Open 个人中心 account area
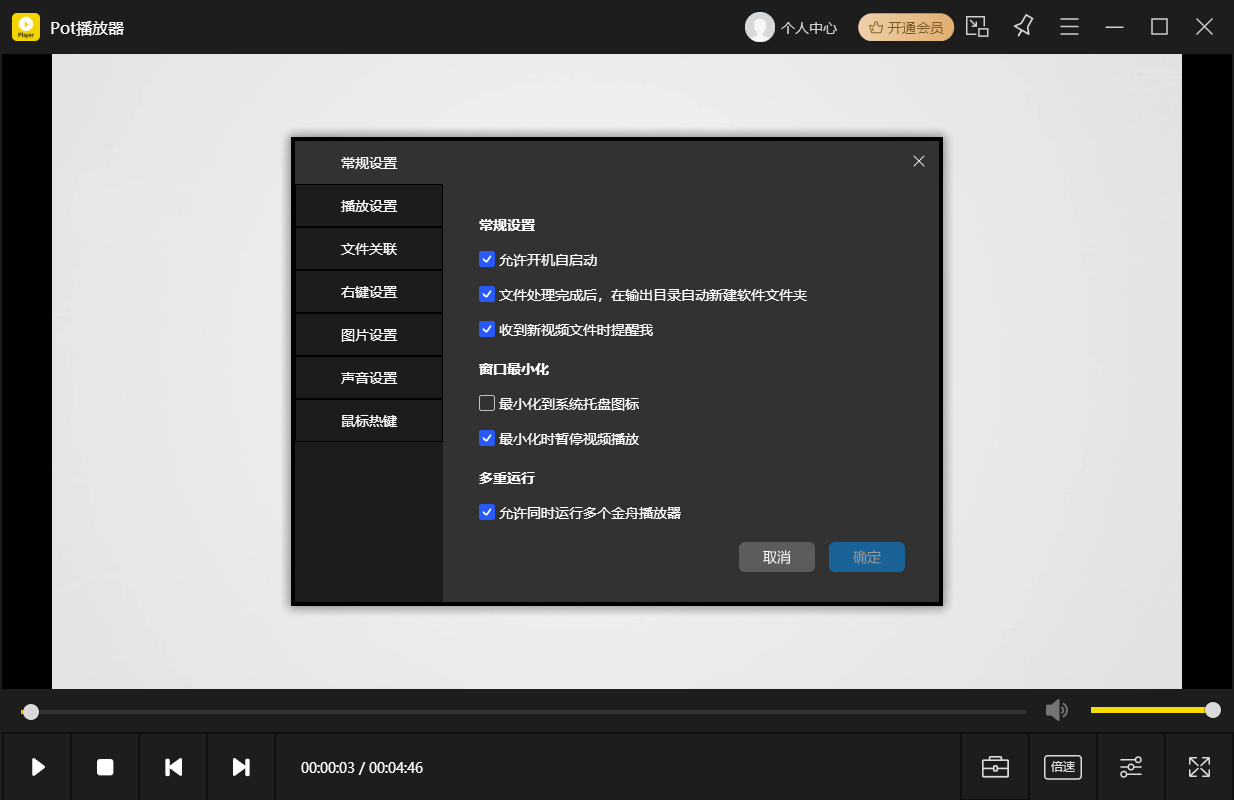 point(792,27)
